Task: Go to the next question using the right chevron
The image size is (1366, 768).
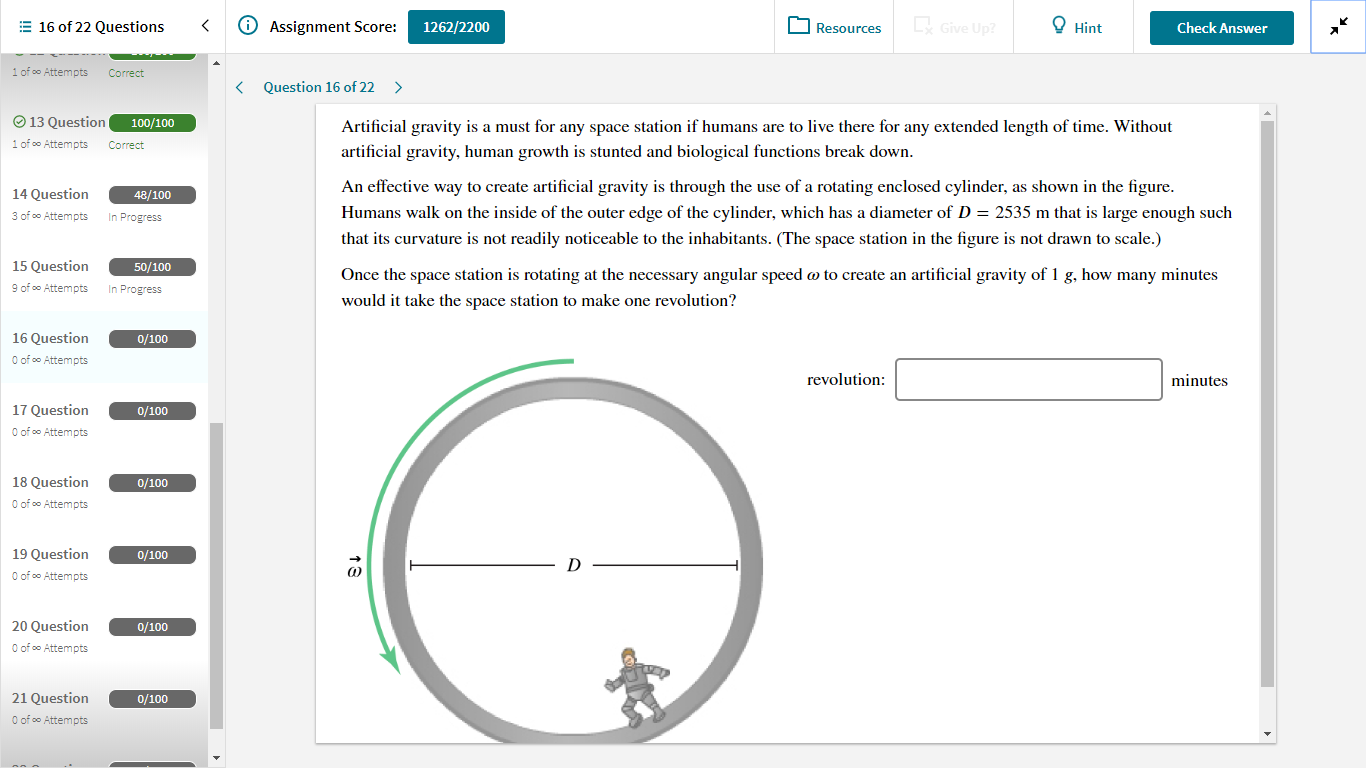Action: (398, 87)
